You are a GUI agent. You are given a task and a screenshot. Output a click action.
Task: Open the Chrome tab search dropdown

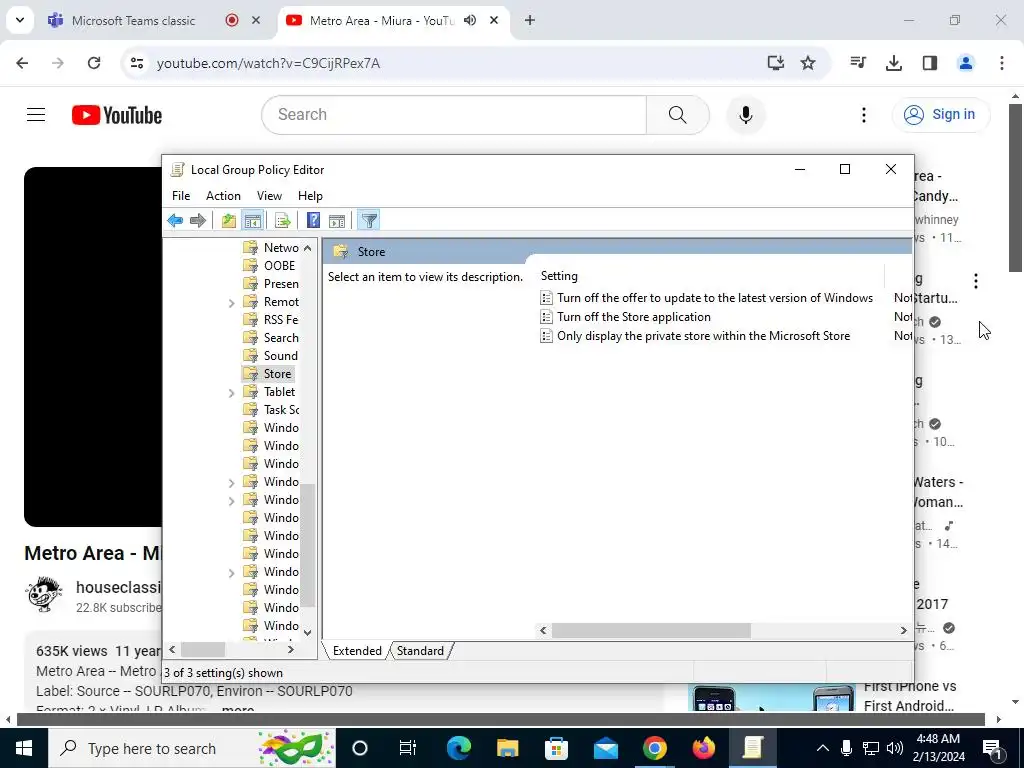point(20,20)
